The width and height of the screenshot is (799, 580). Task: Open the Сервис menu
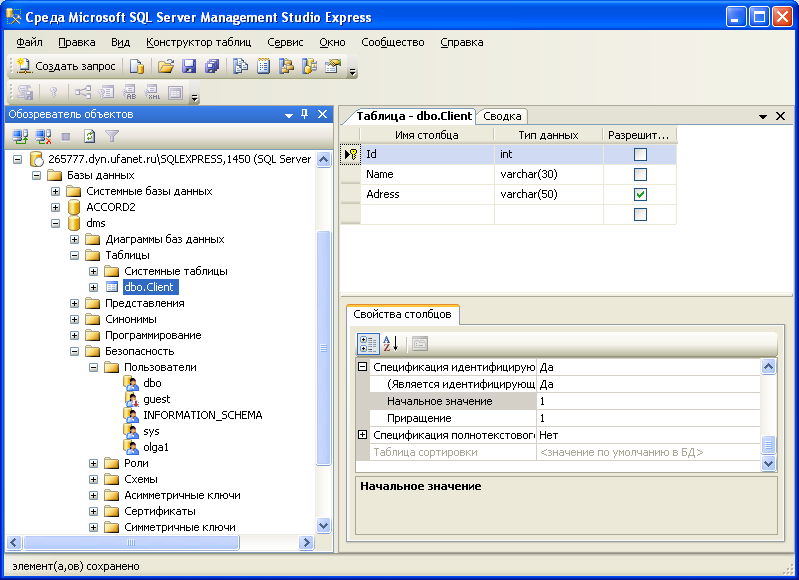285,42
